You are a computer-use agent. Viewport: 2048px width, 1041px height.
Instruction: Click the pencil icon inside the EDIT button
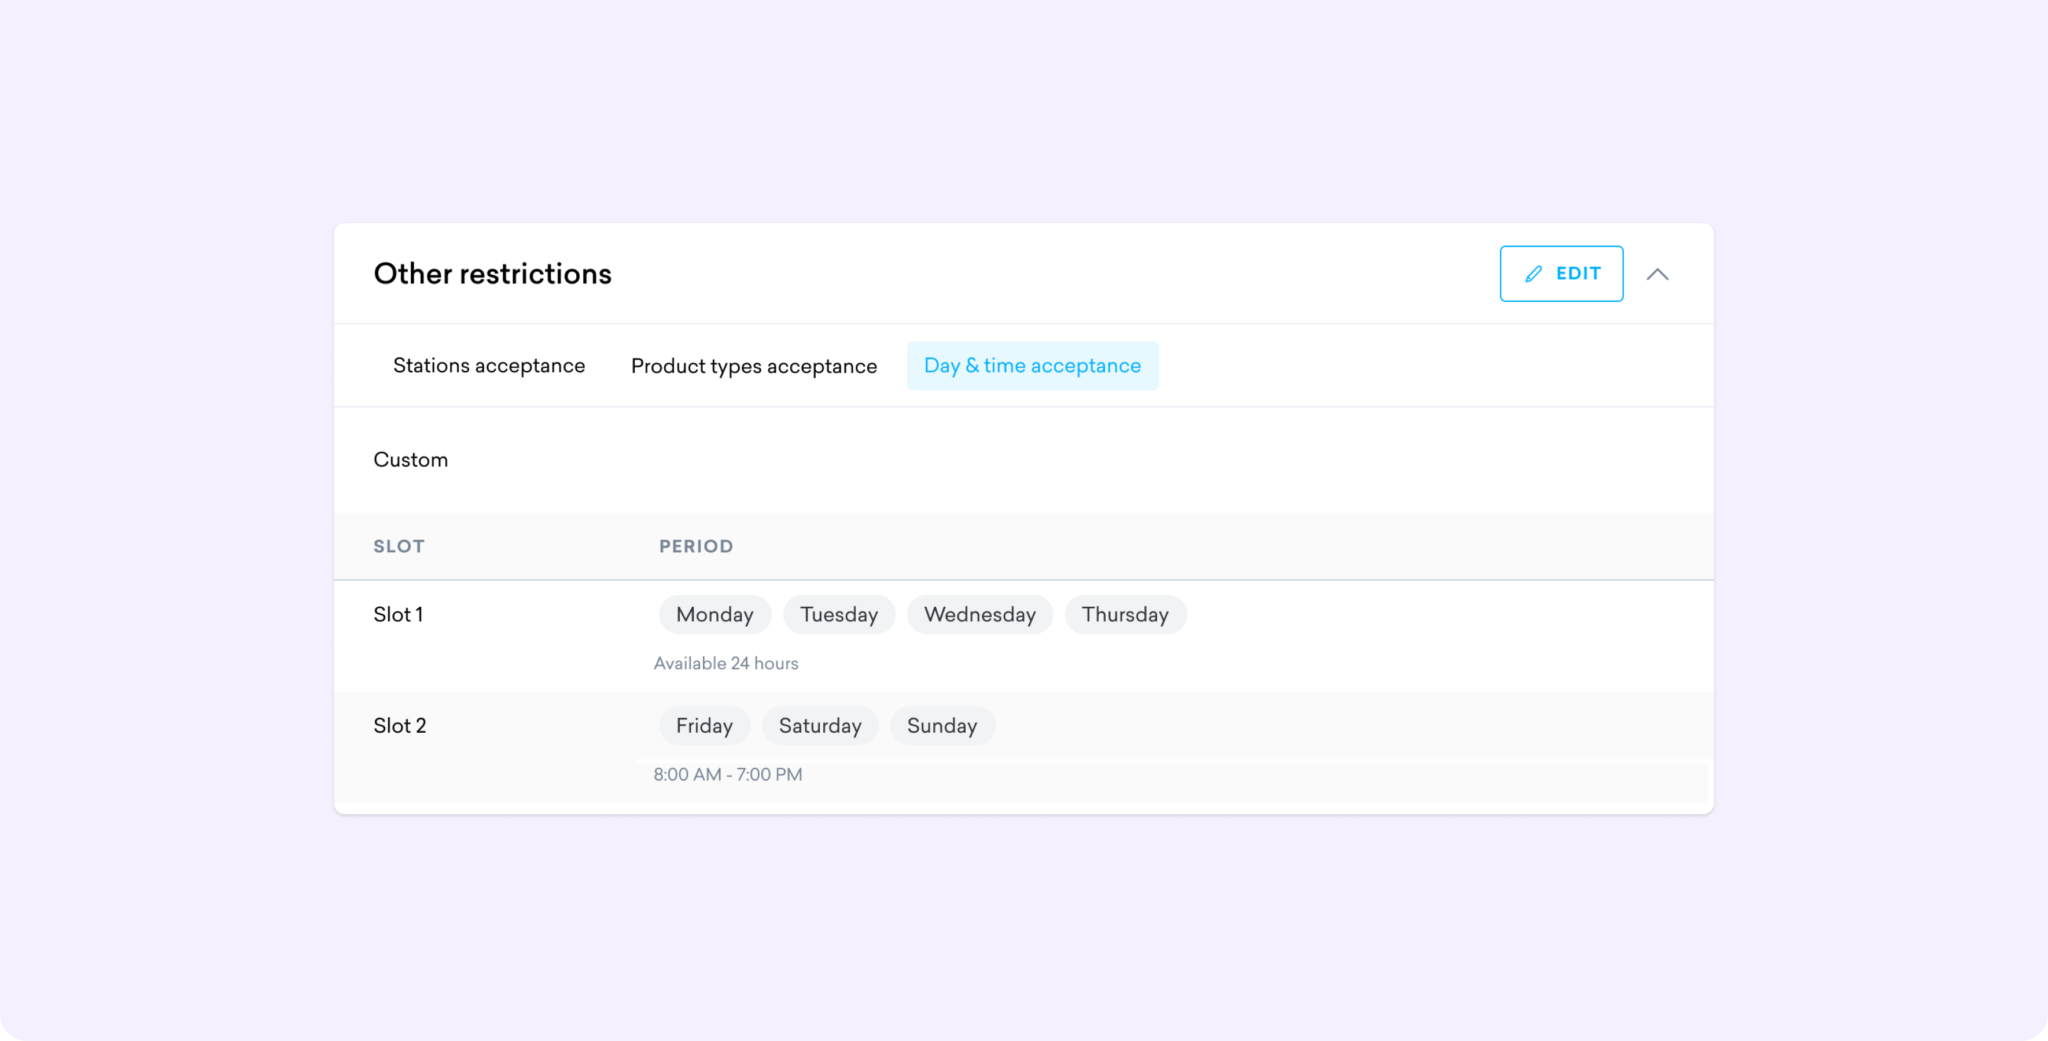click(x=1535, y=273)
